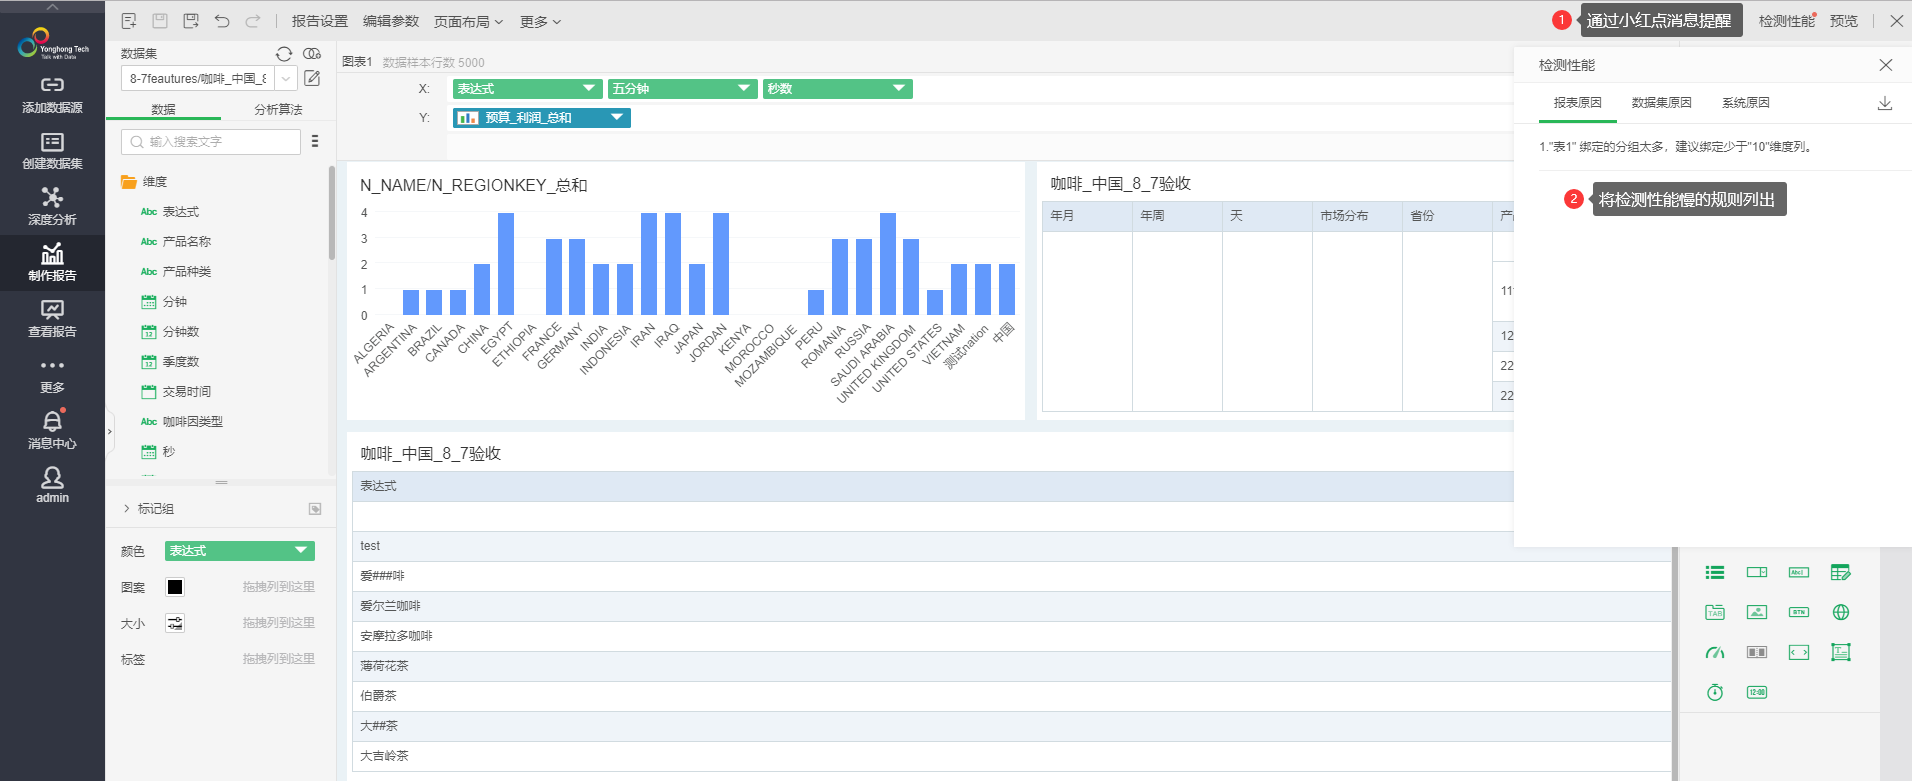Switch to the 数据集原因 tab
Screen dimensions: 1912x781
[1661, 103]
